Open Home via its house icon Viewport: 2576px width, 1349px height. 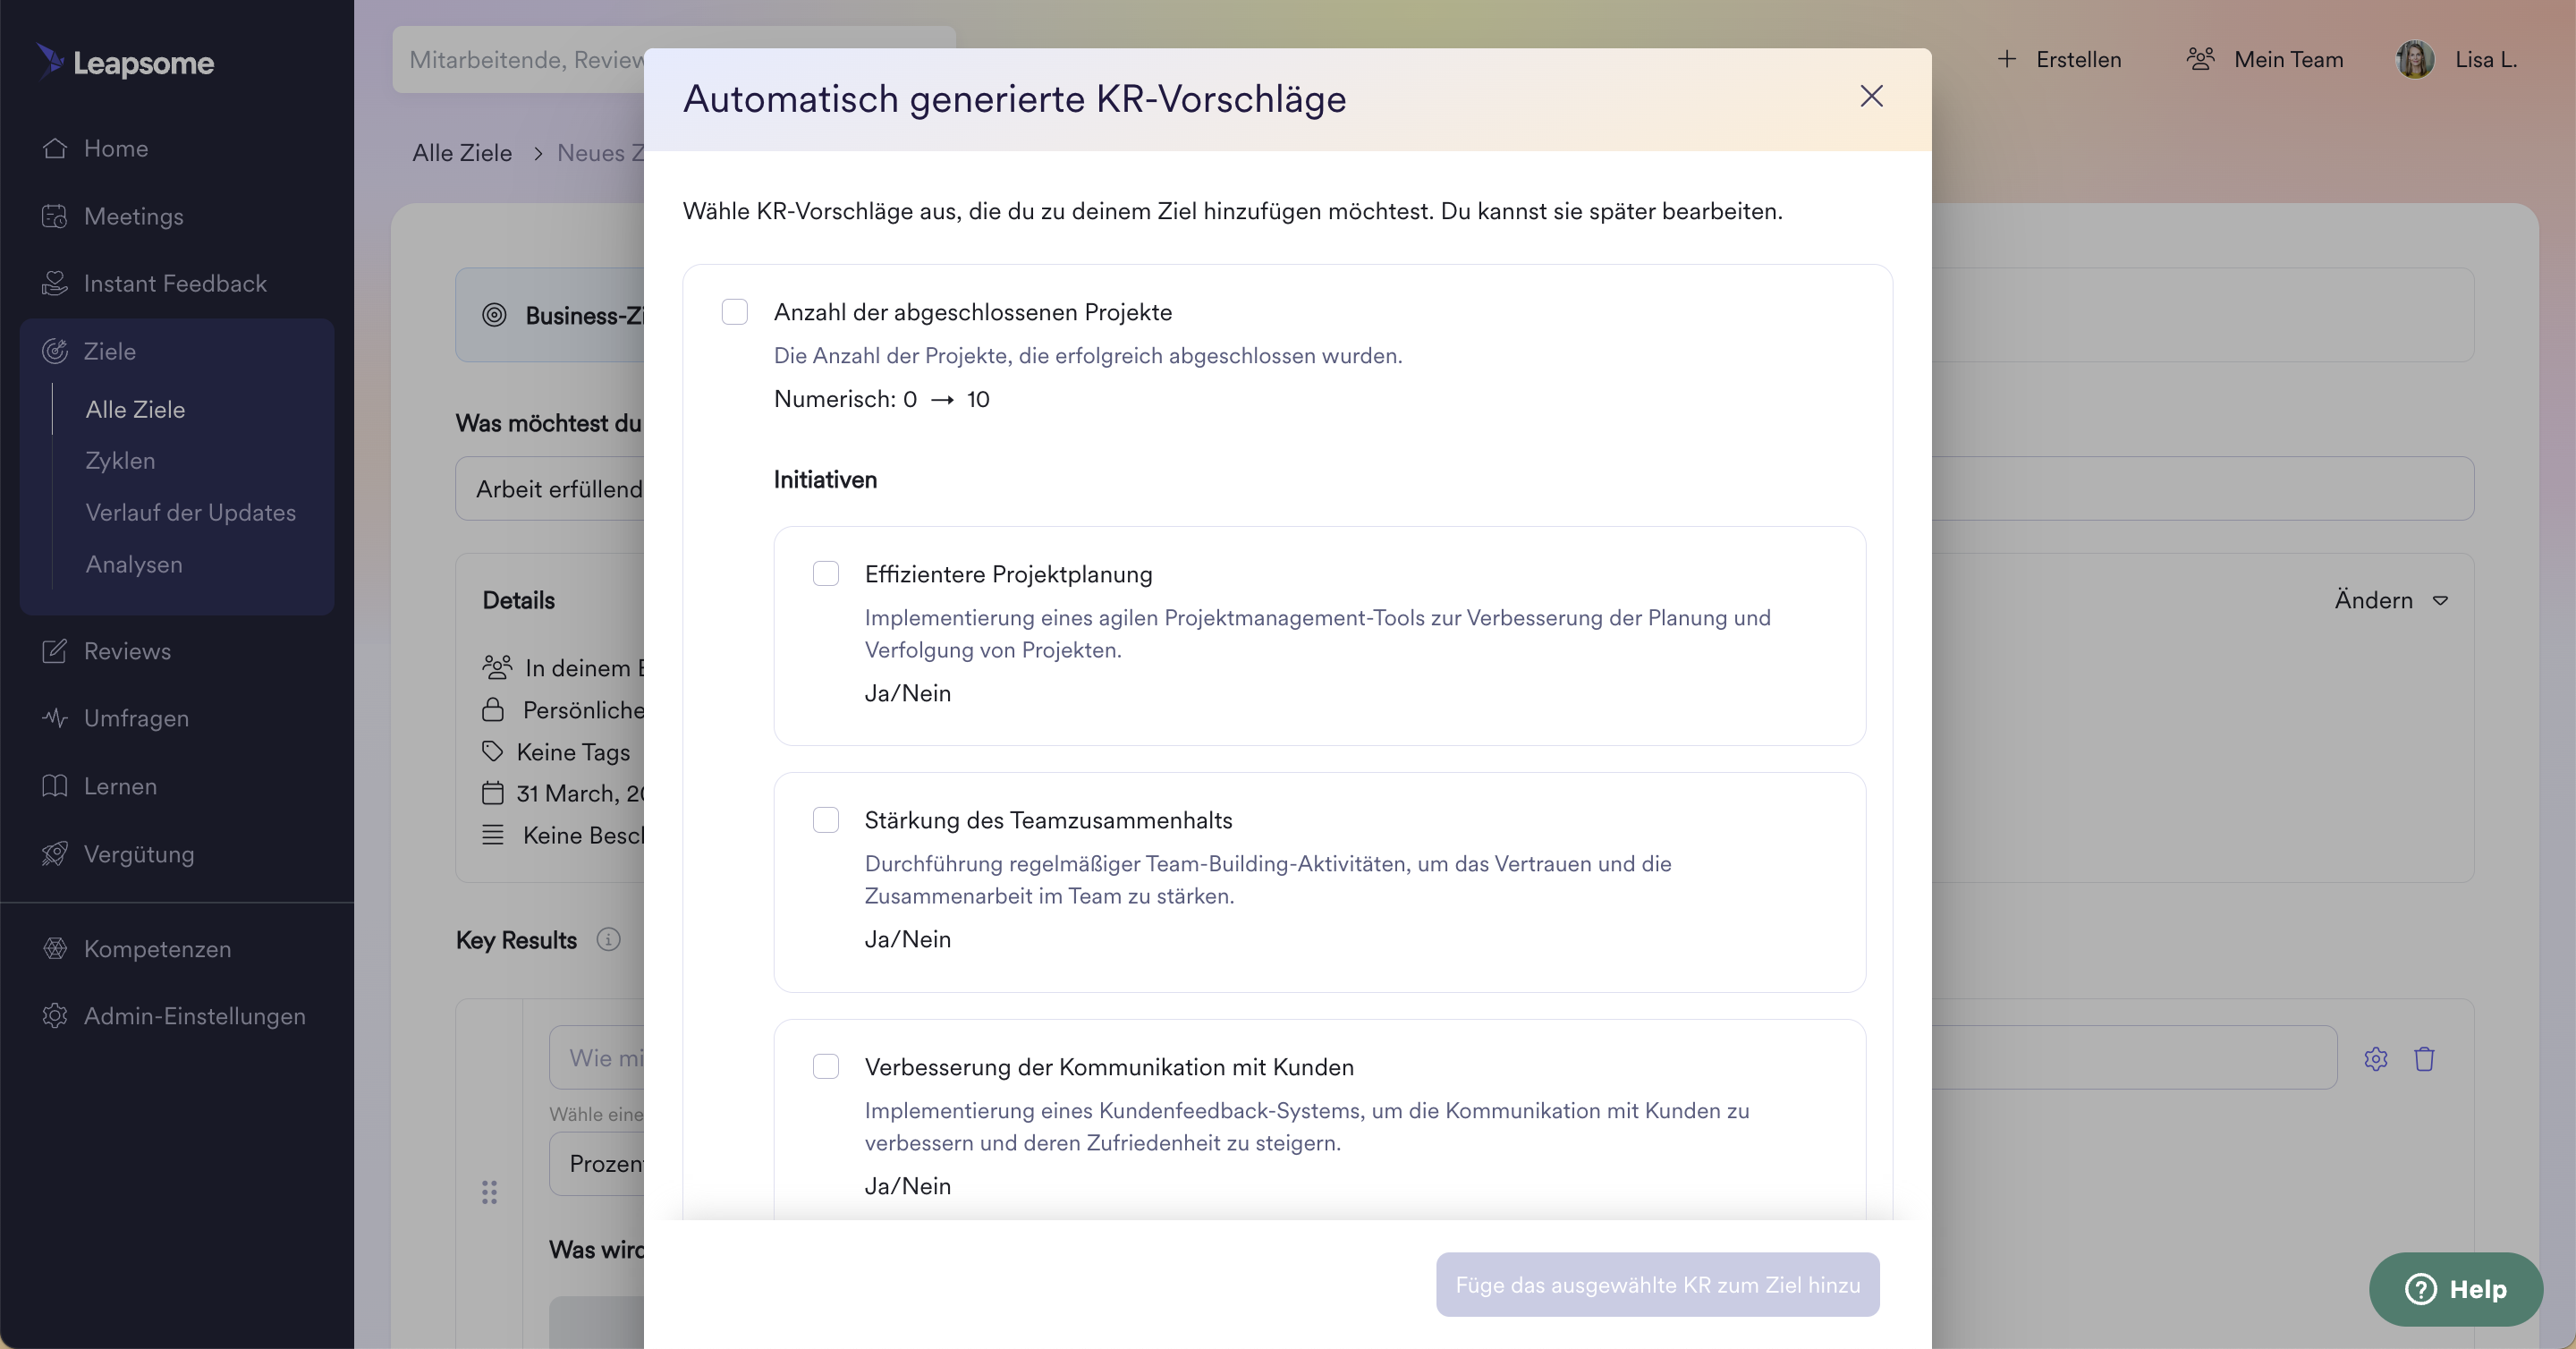(x=55, y=149)
